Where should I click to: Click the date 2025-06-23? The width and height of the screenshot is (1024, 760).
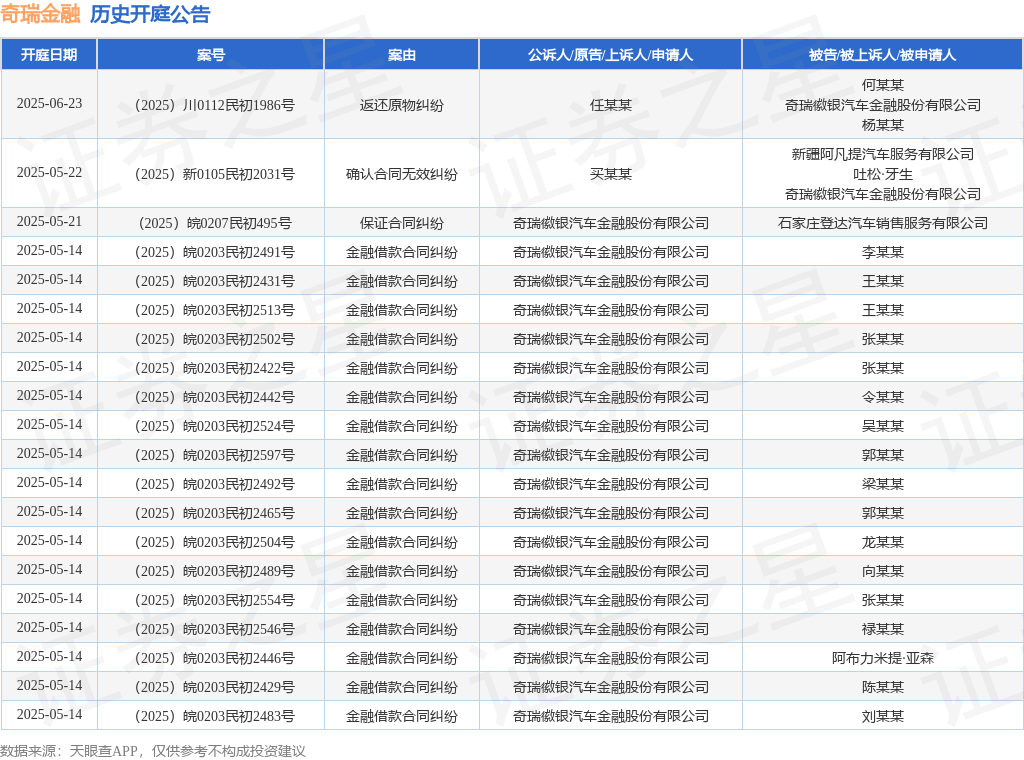click(x=50, y=104)
